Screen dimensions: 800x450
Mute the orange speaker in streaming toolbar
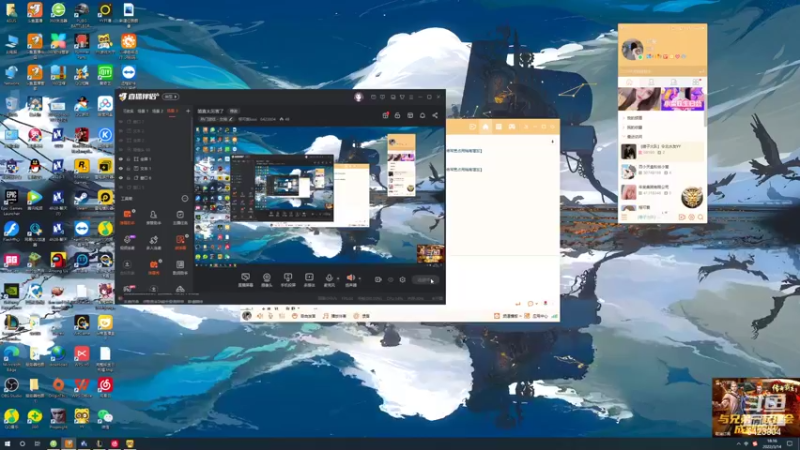(351, 279)
